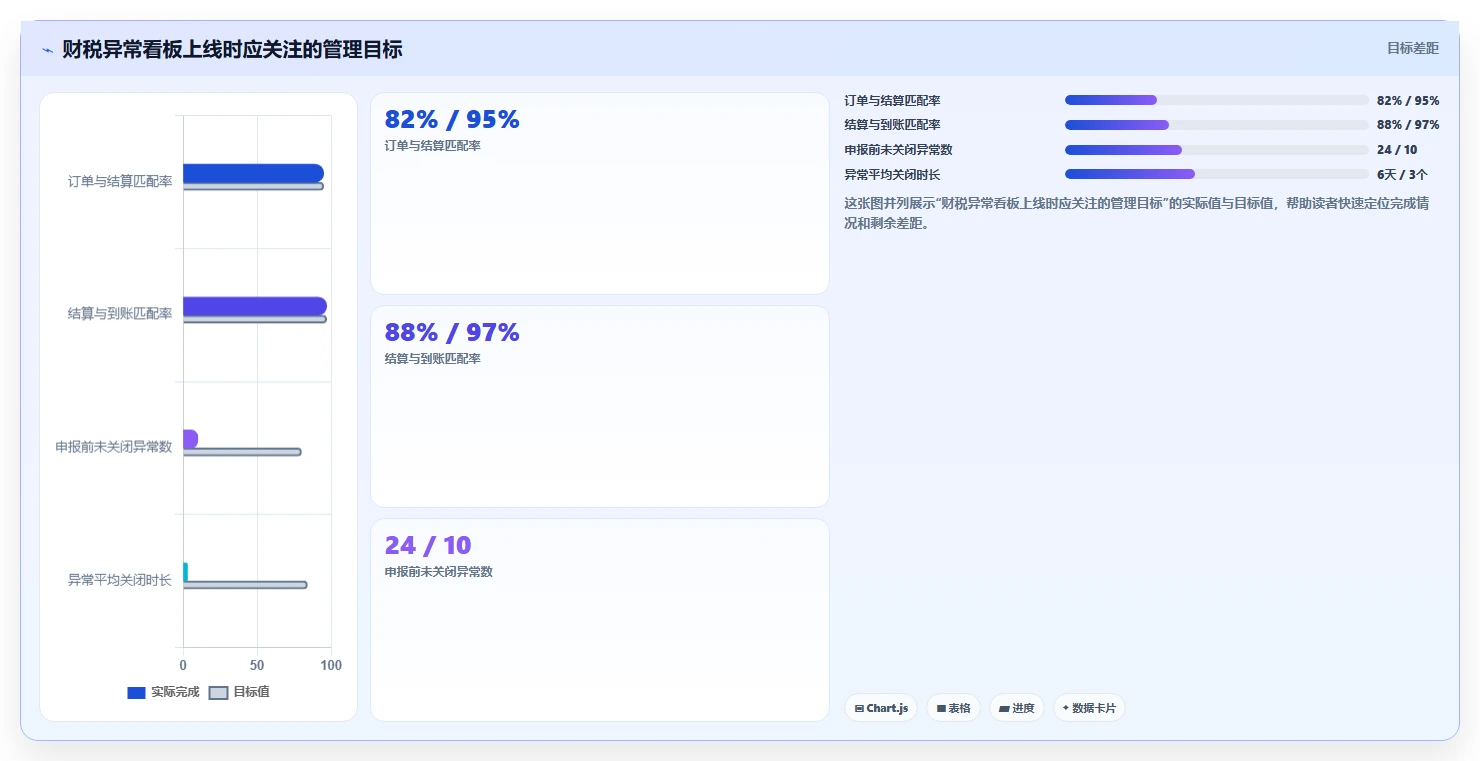Click the 申报前未关闭异常数 progress bar
1480x761 pixels.
[1216, 150]
